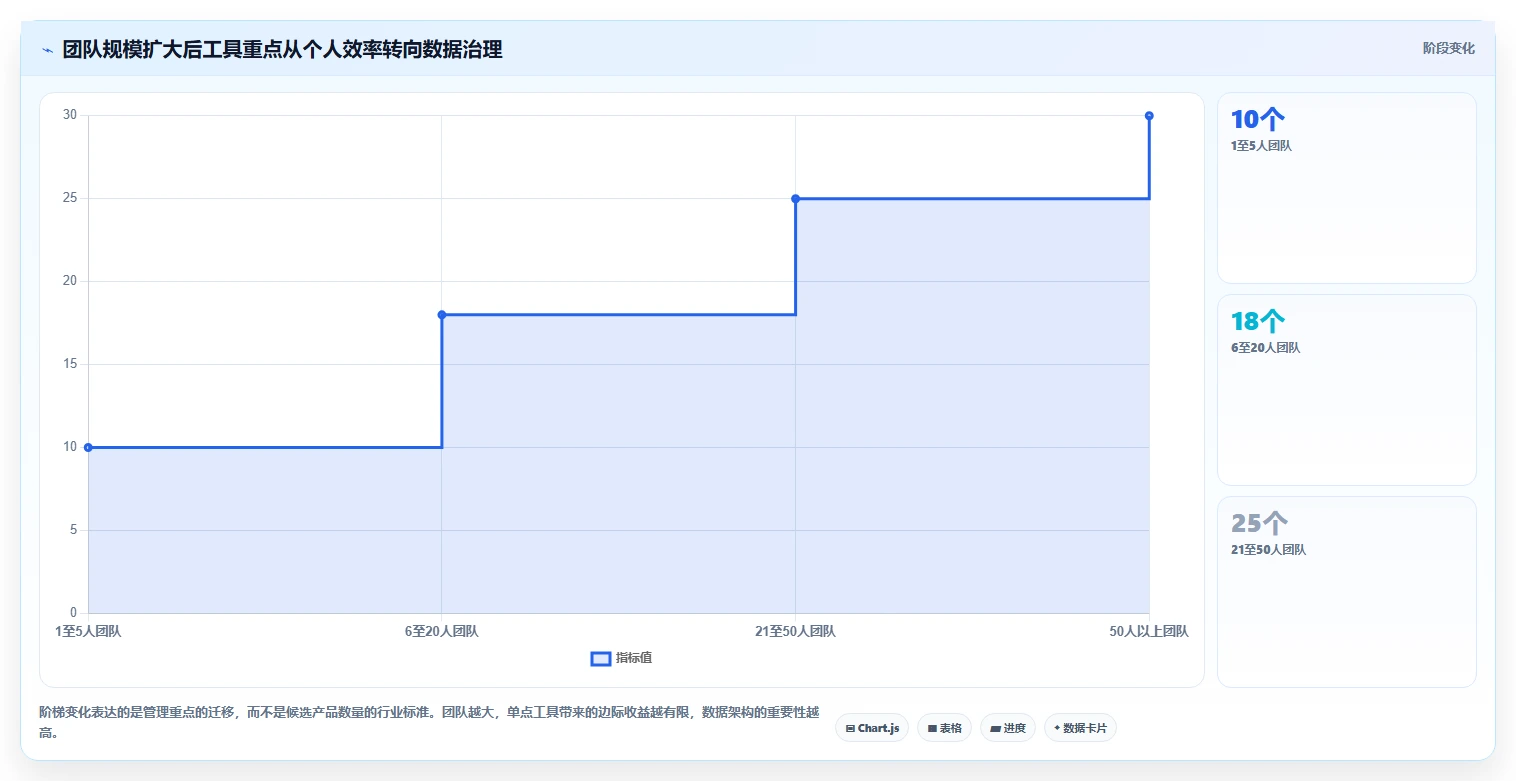Click the 21至50人团队 x-axis label
The height and width of the screenshot is (781, 1516).
point(796,631)
